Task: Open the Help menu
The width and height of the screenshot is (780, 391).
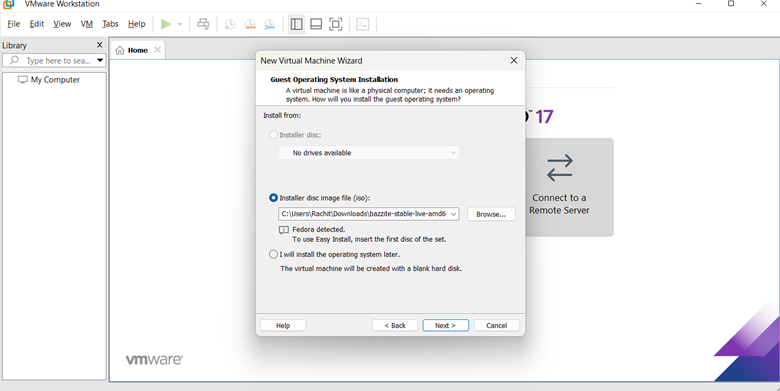Action: [x=136, y=24]
